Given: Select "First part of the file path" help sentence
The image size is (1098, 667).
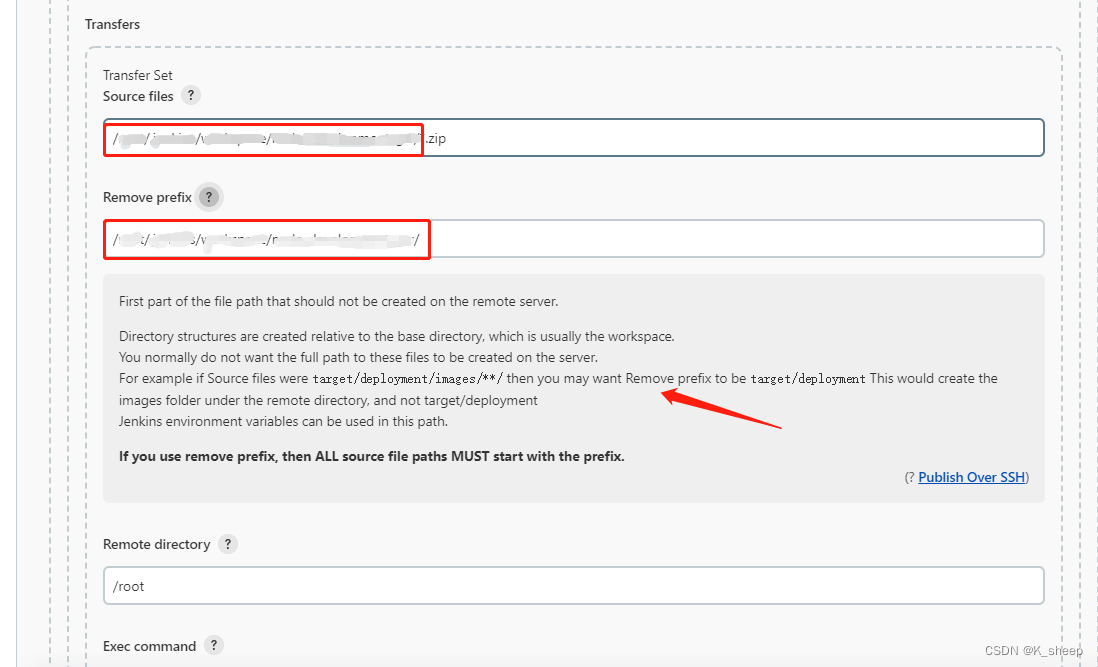Looking at the screenshot, I should point(338,302).
